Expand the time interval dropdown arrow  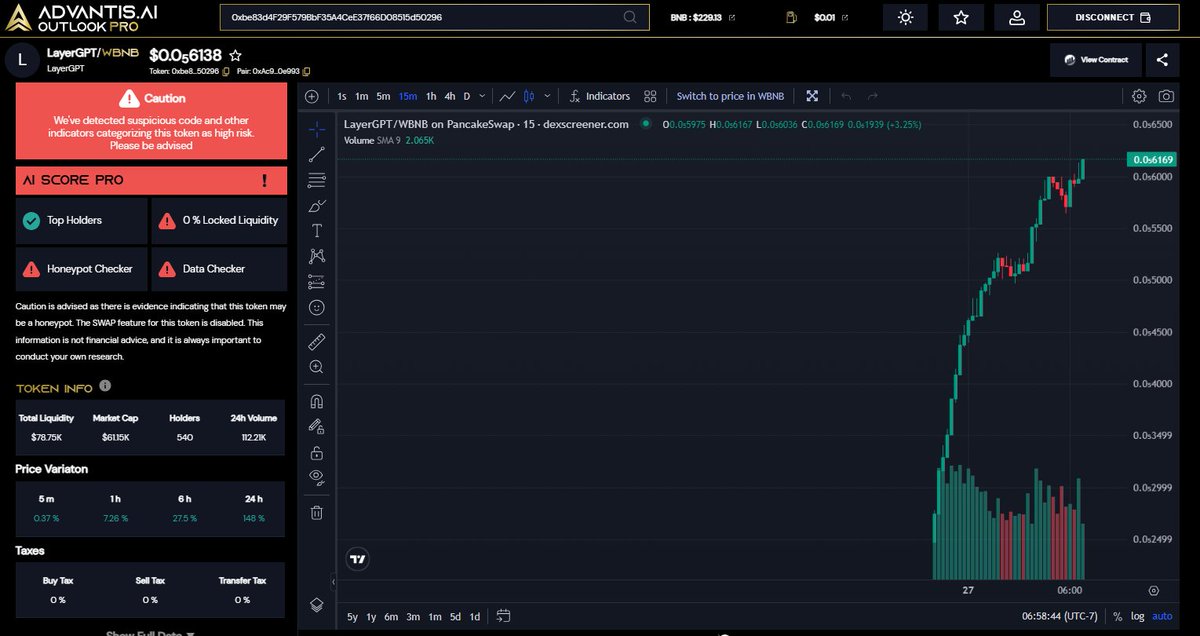pyautogui.click(x=483, y=96)
